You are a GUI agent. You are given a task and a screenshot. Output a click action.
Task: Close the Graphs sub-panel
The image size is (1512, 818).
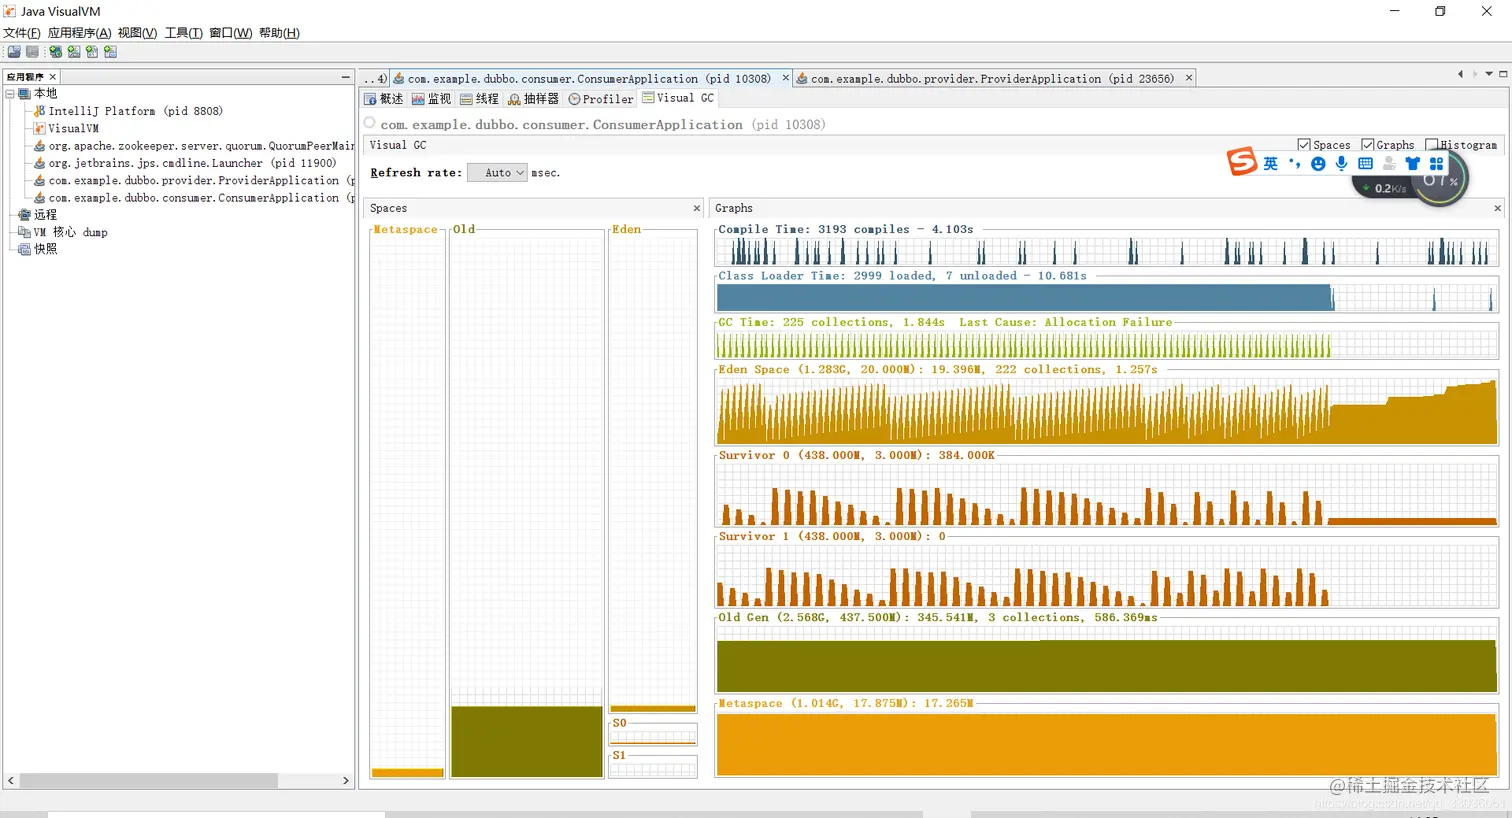pyautogui.click(x=1497, y=208)
